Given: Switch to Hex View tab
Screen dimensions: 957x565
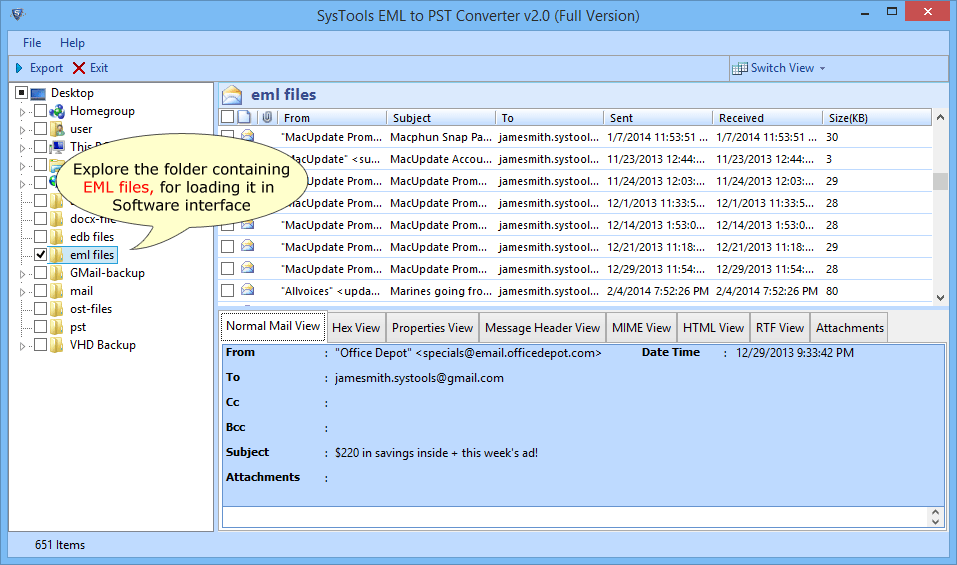Looking at the screenshot, I should [x=356, y=328].
